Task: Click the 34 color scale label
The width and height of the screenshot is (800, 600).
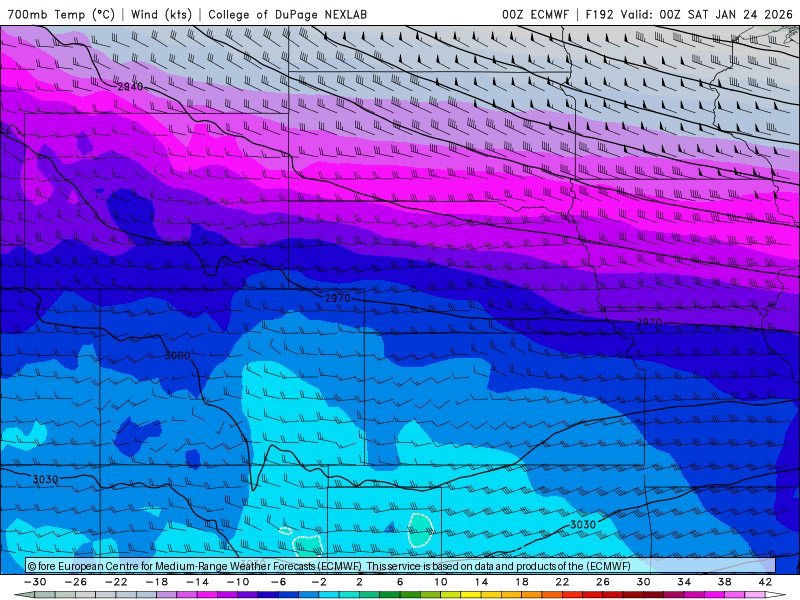Action: (684, 582)
